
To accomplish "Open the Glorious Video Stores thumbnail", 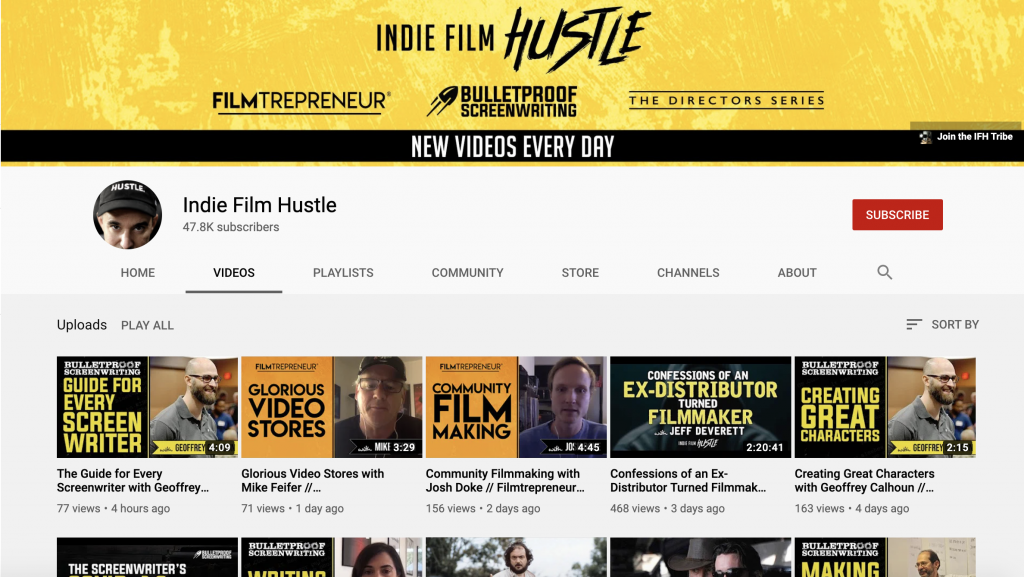I will [x=332, y=407].
